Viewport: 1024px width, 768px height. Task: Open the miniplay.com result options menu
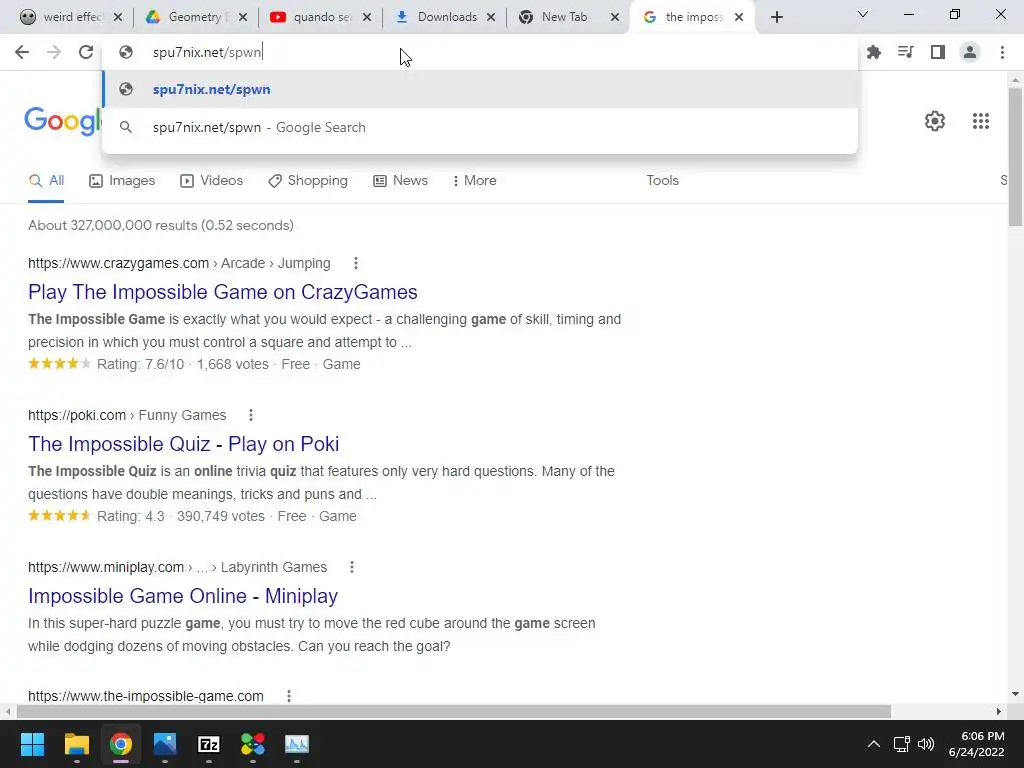point(351,568)
